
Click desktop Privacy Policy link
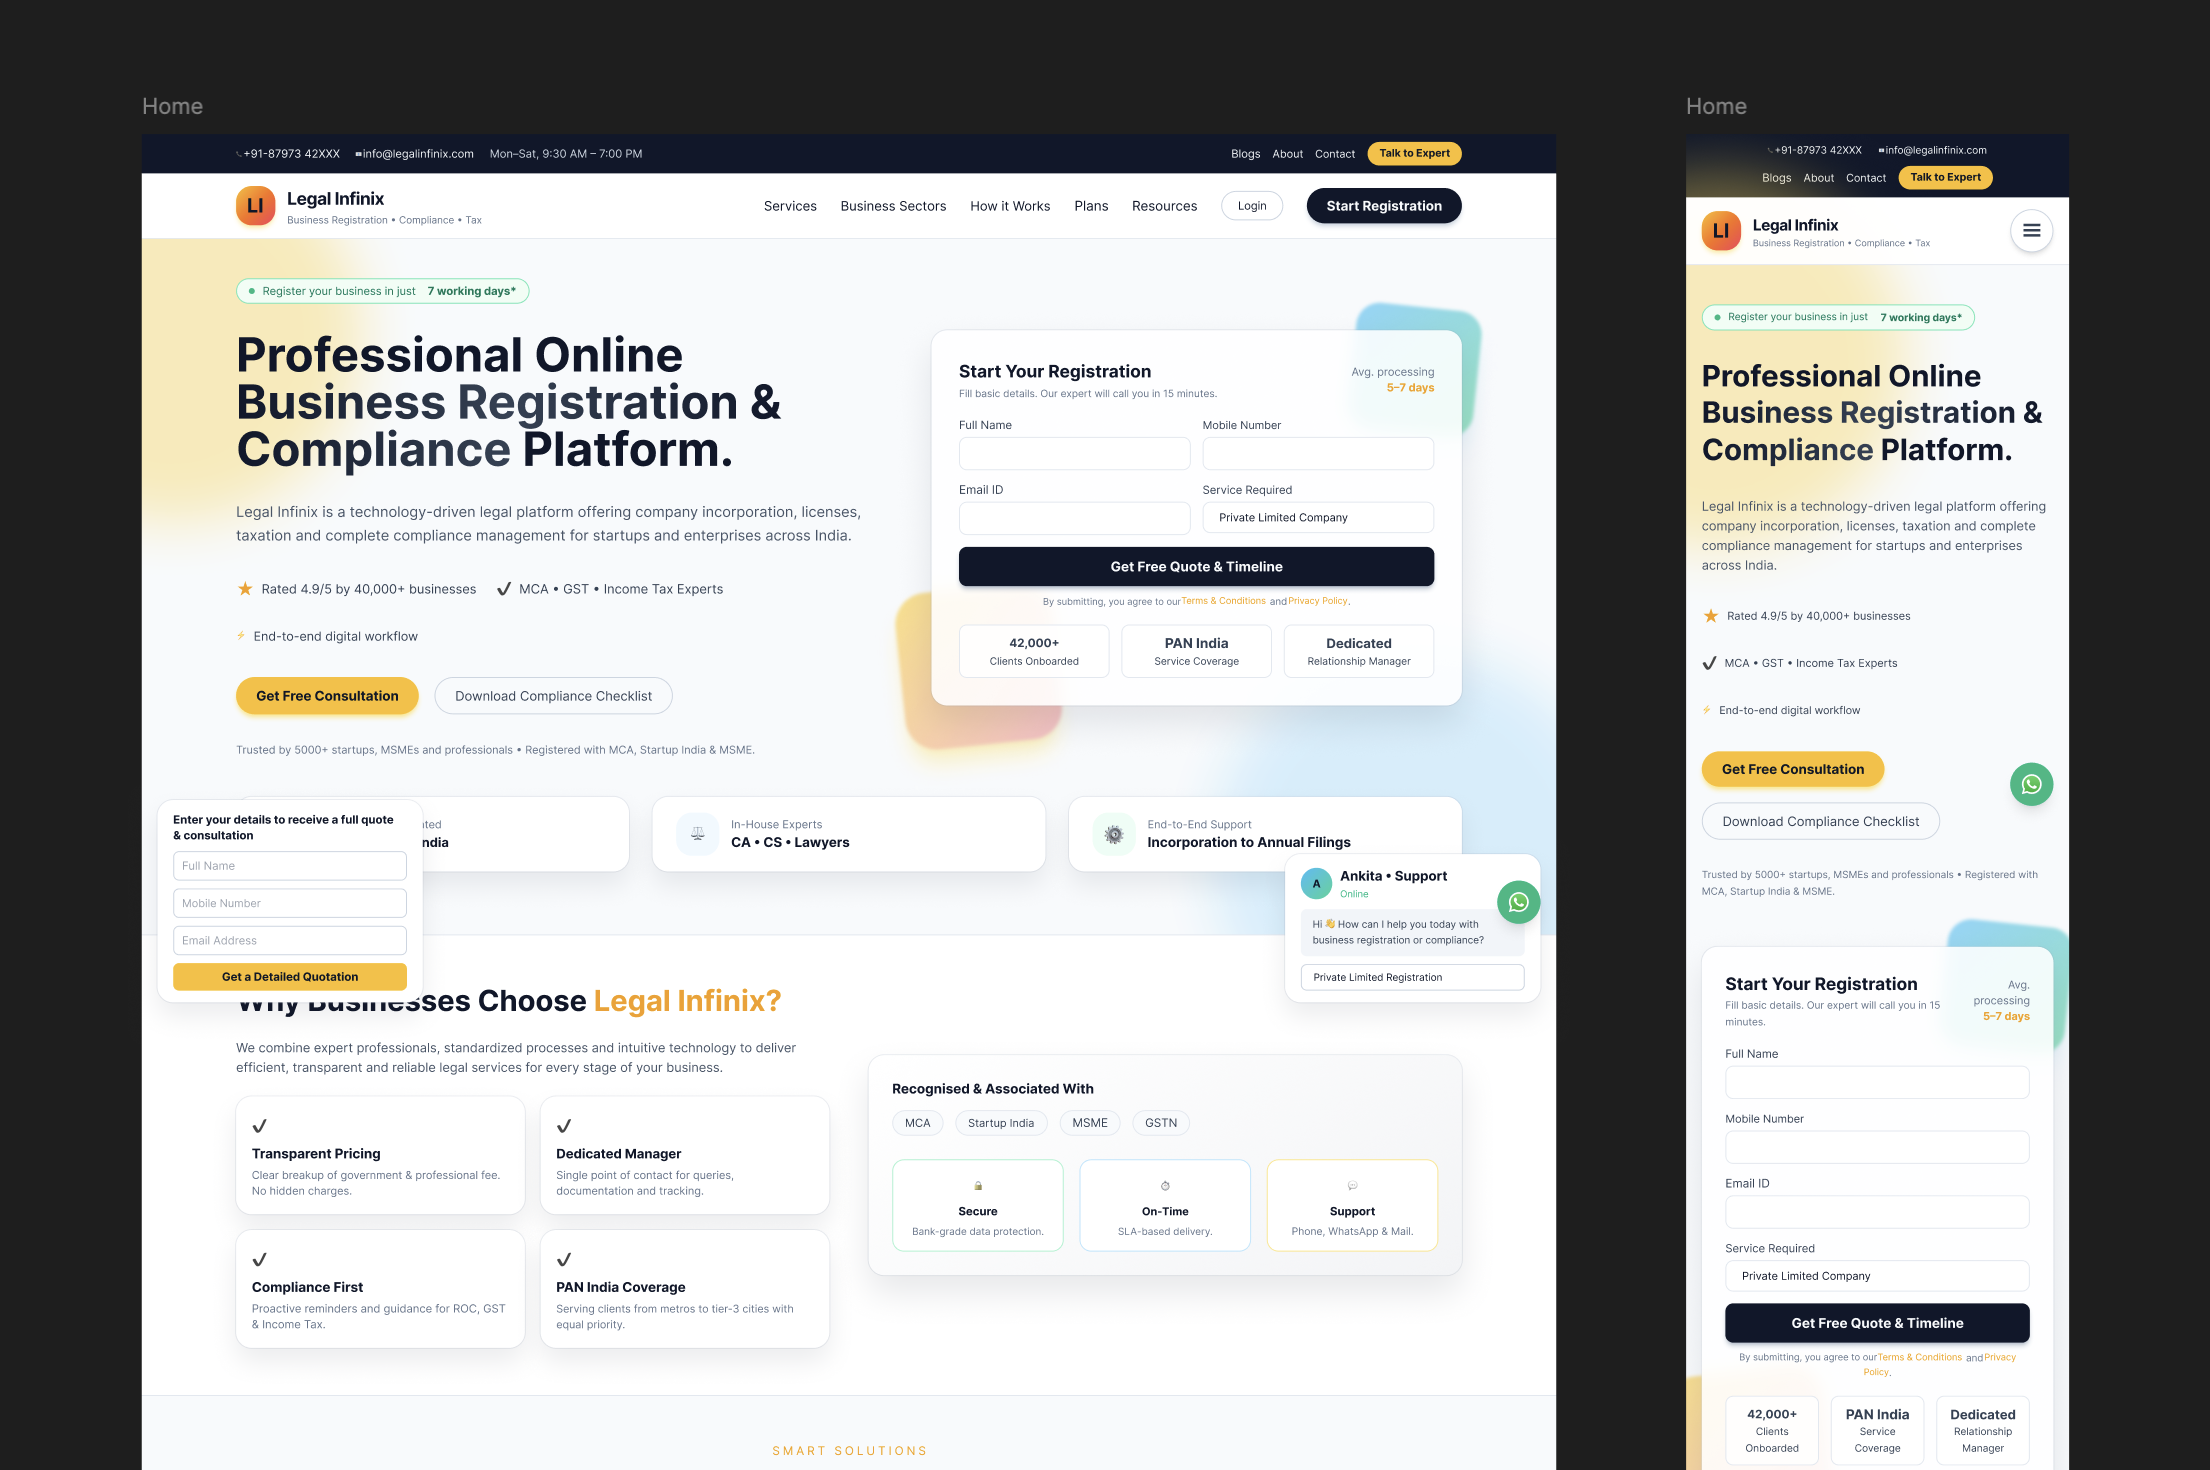[x=1318, y=601]
